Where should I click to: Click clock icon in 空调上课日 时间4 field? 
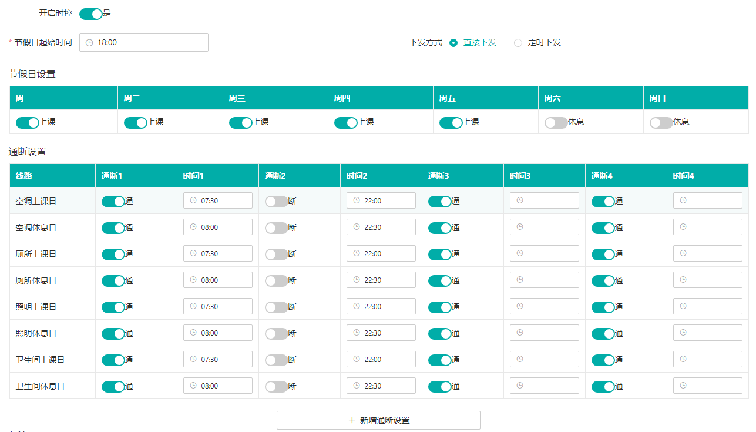point(683,200)
